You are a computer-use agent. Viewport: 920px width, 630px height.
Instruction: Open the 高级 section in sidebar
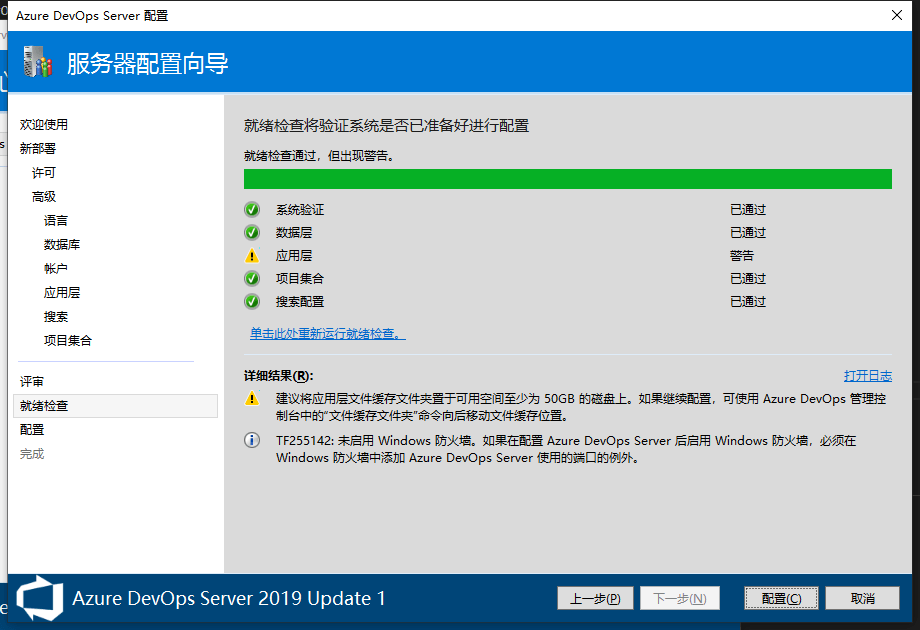tap(44, 197)
